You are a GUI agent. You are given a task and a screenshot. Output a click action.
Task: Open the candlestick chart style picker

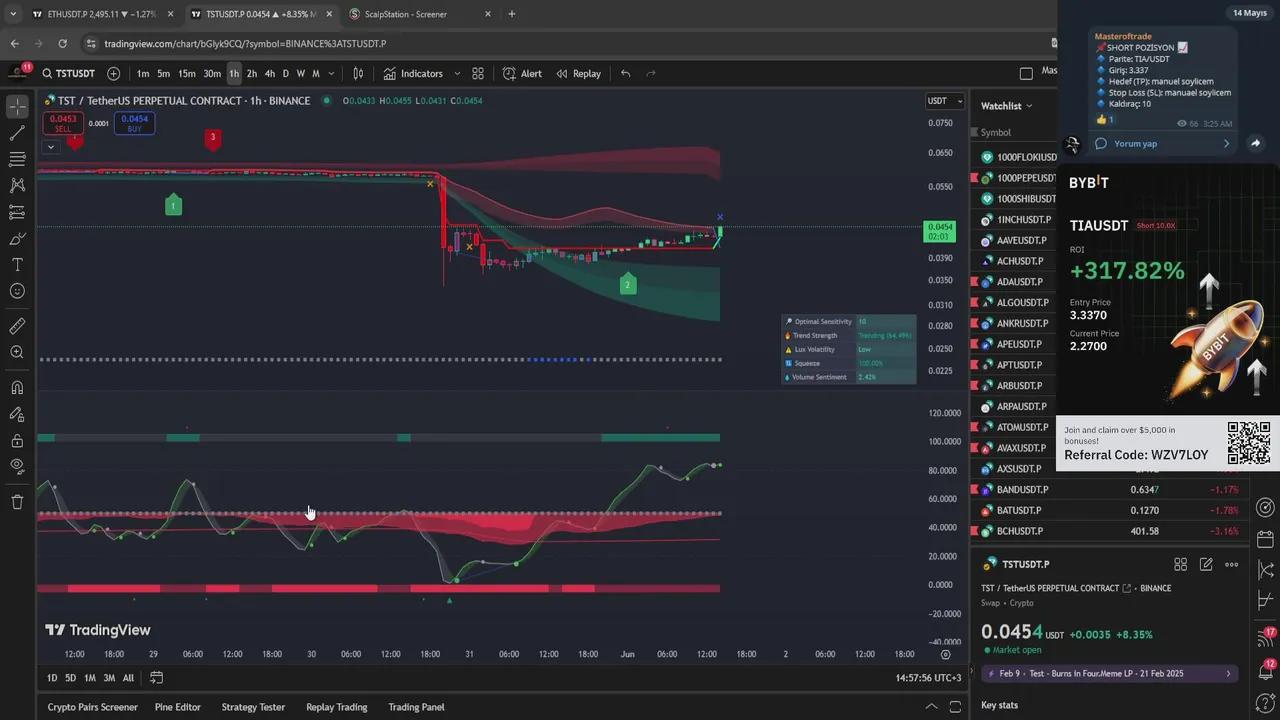[358, 73]
